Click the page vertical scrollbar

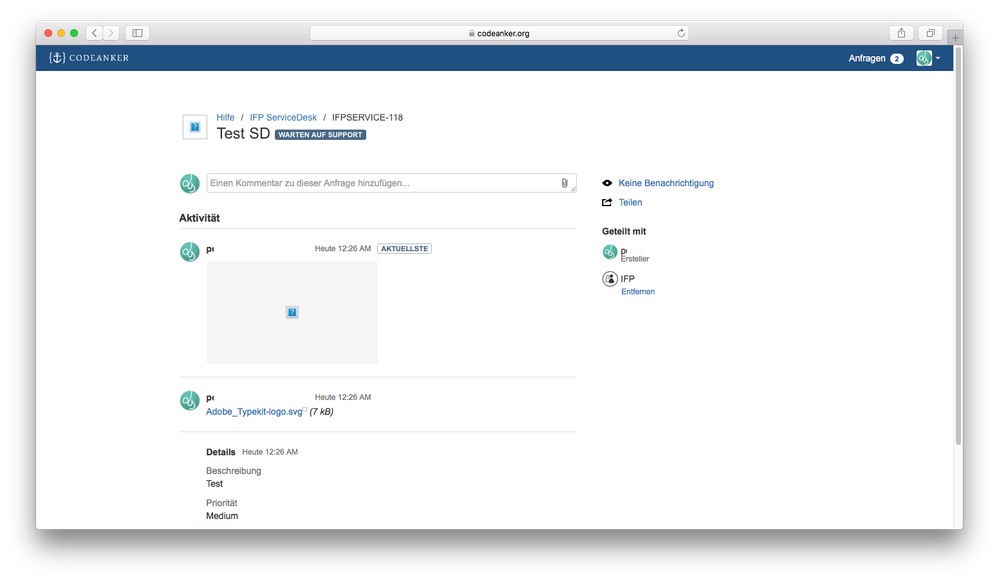958,245
